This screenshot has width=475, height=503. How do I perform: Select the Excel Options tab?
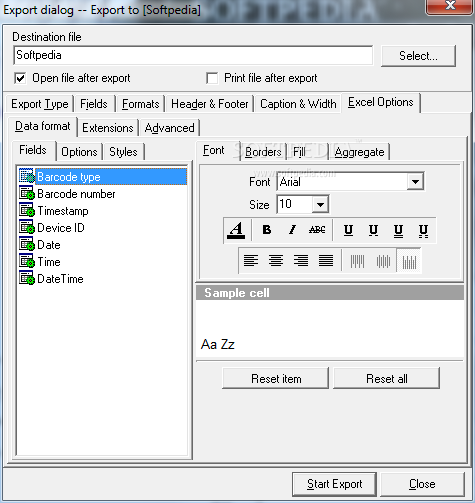[x=381, y=102]
